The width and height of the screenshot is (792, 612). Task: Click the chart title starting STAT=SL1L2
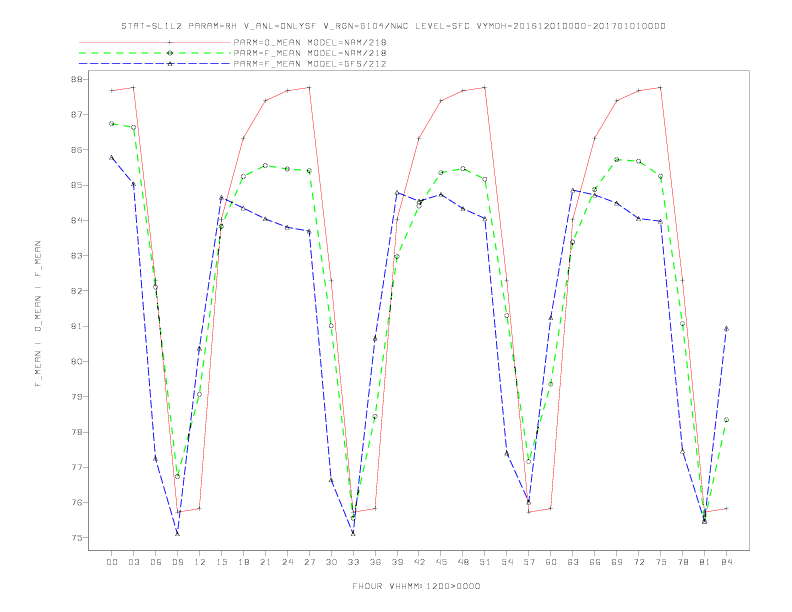pyautogui.click(x=393, y=26)
